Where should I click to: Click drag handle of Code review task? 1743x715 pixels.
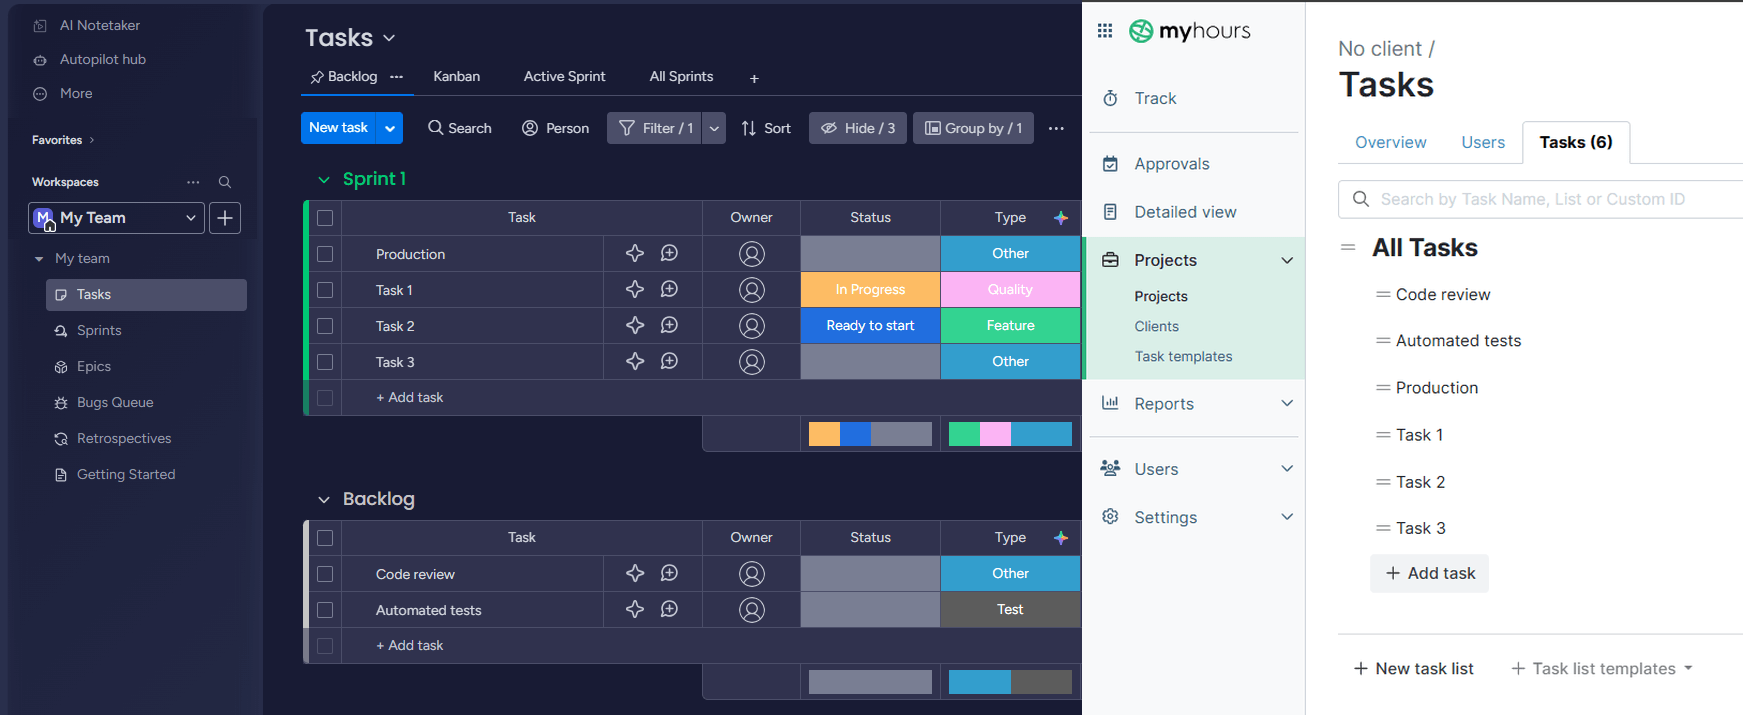click(x=1383, y=294)
